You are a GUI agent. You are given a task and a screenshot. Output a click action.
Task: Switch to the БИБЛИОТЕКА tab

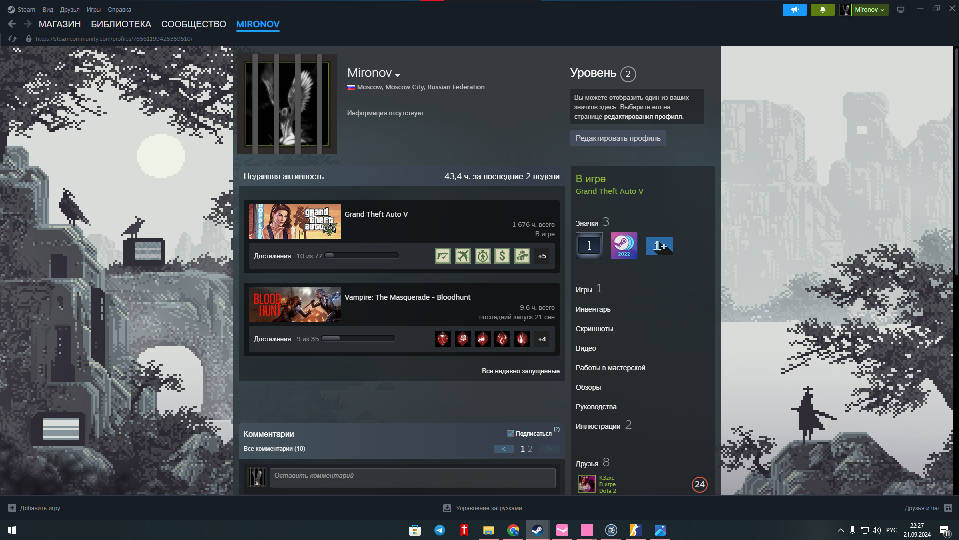pos(121,24)
